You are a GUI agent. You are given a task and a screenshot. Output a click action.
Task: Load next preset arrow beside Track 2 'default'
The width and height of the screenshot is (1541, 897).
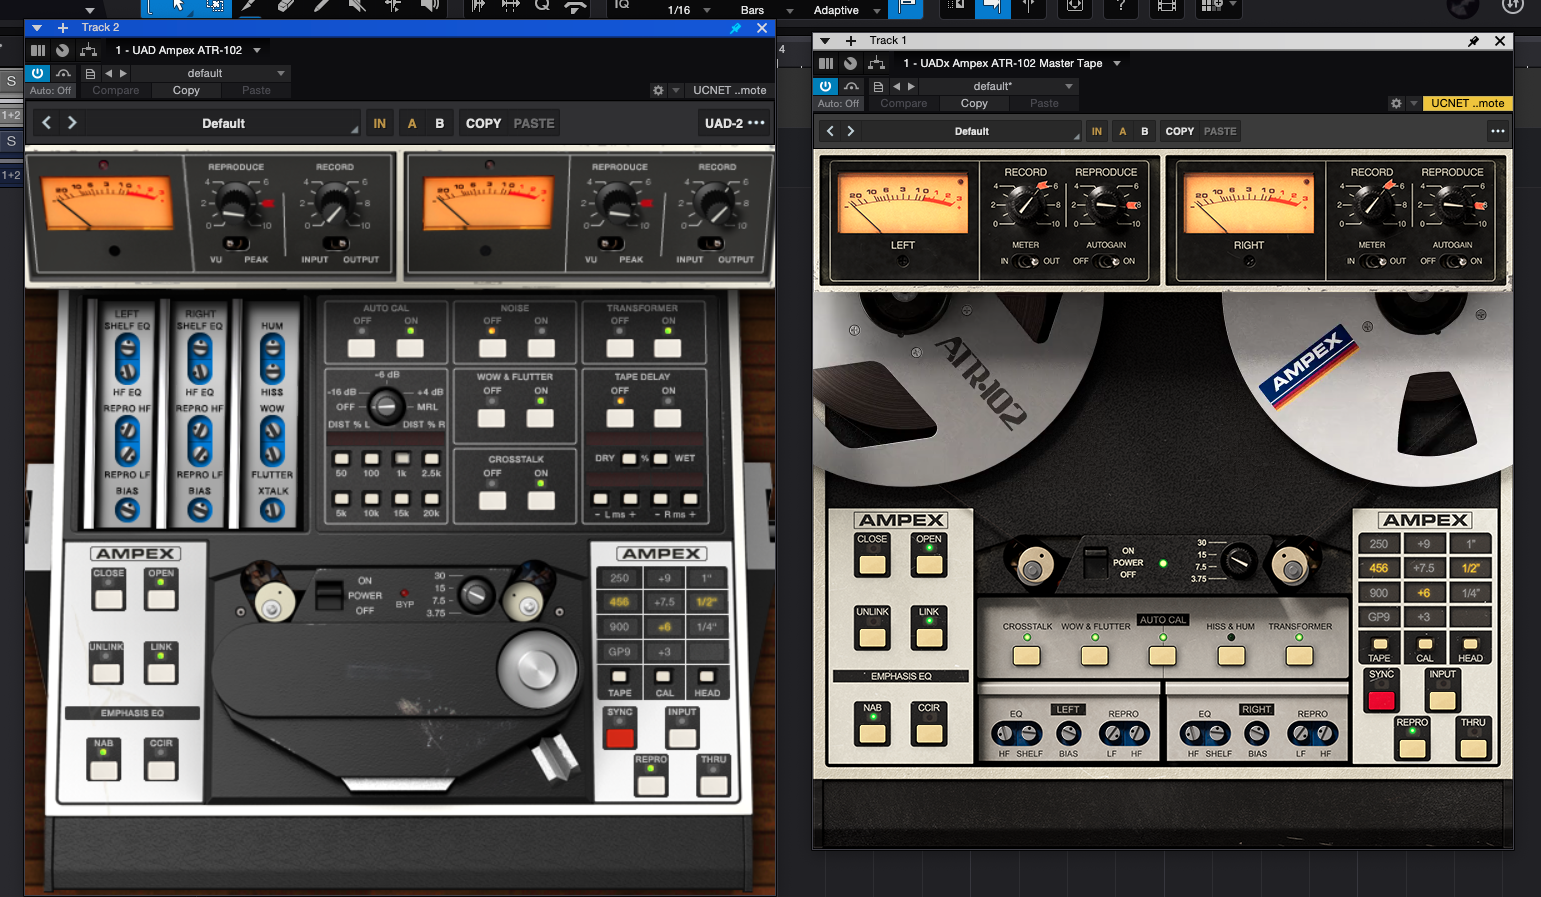[x=124, y=73]
